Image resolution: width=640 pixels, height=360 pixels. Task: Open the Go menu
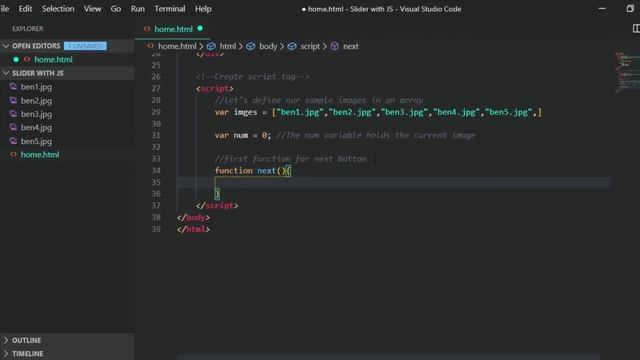click(116, 9)
